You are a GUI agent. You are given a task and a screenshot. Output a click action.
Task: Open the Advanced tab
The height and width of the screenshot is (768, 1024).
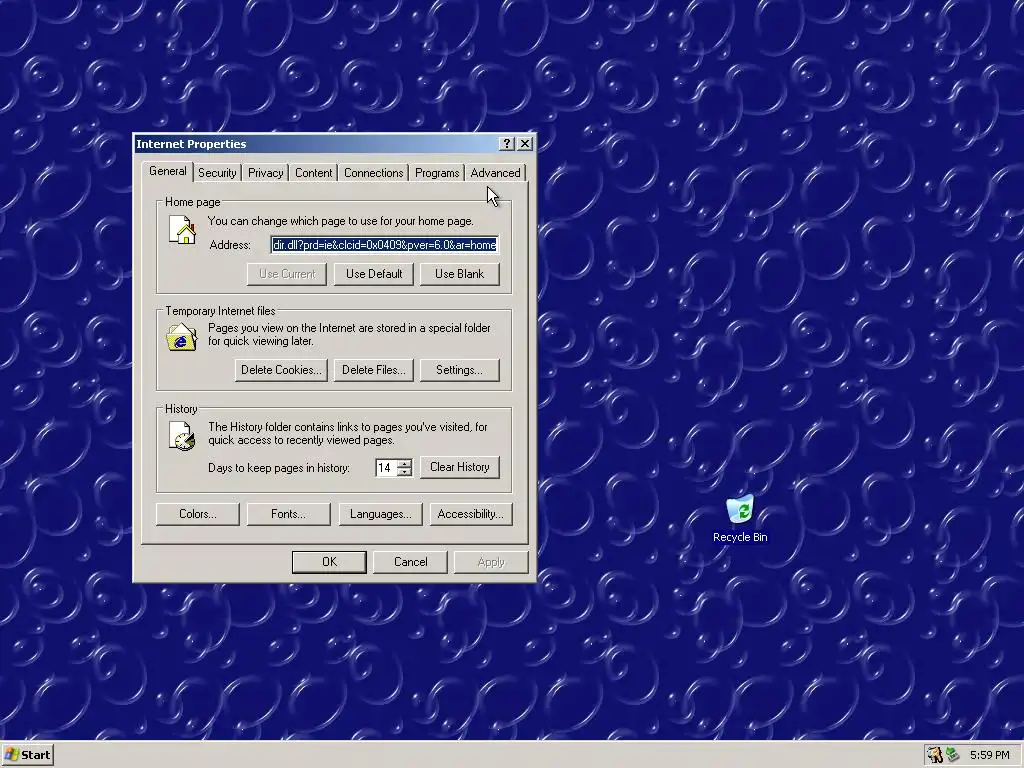click(x=495, y=173)
